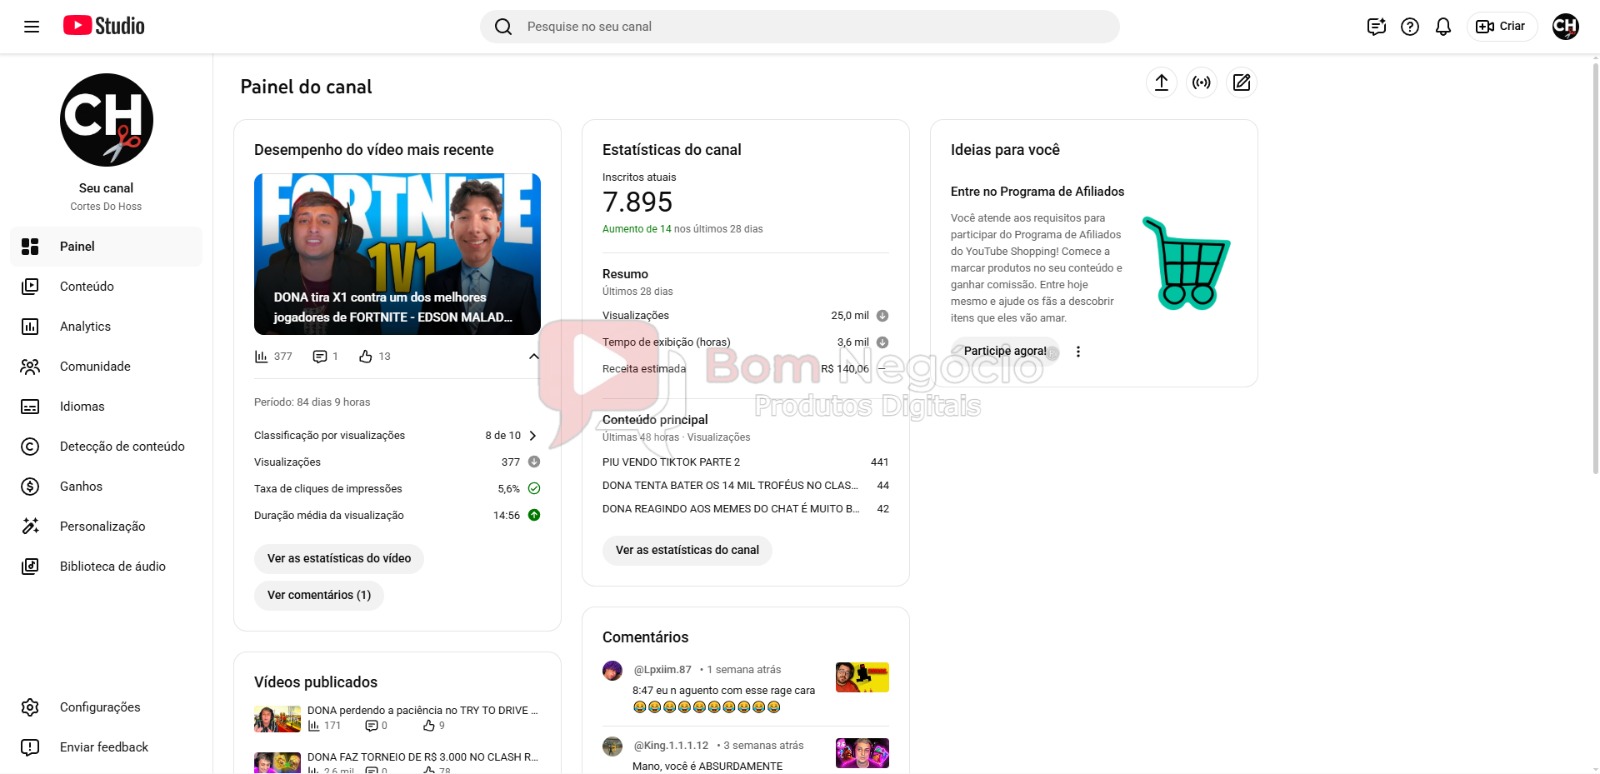Open the notifications bell
The image size is (1600, 774).
(x=1443, y=27)
